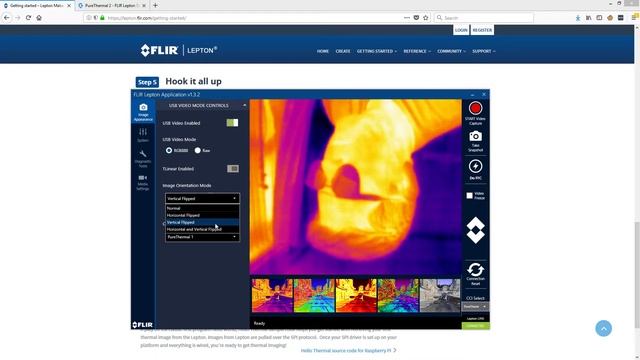
Task: Go to the Create nav item
Action: pyautogui.click(x=343, y=51)
